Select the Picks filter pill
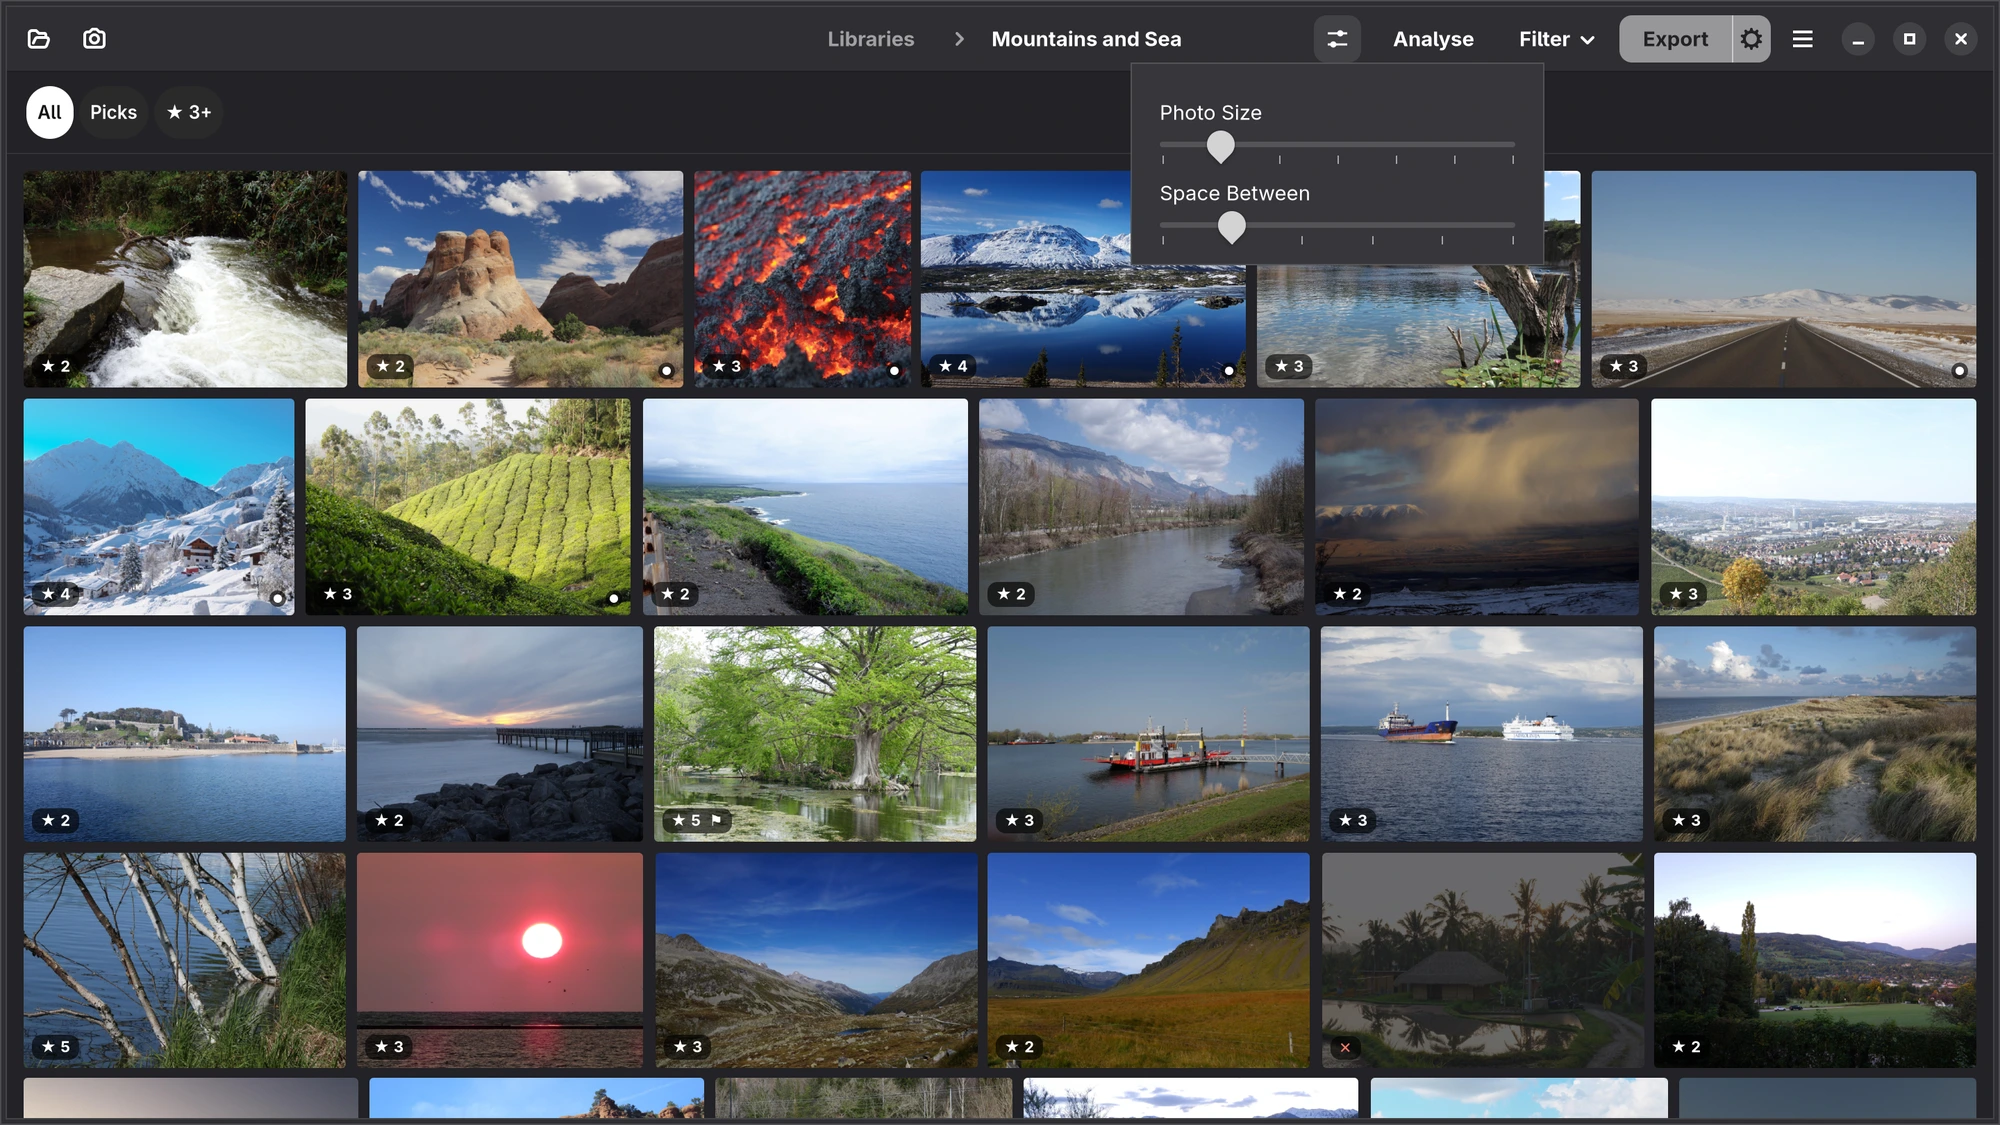The width and height of the screenshot is (2000, 1125). [x=113, y=112]
